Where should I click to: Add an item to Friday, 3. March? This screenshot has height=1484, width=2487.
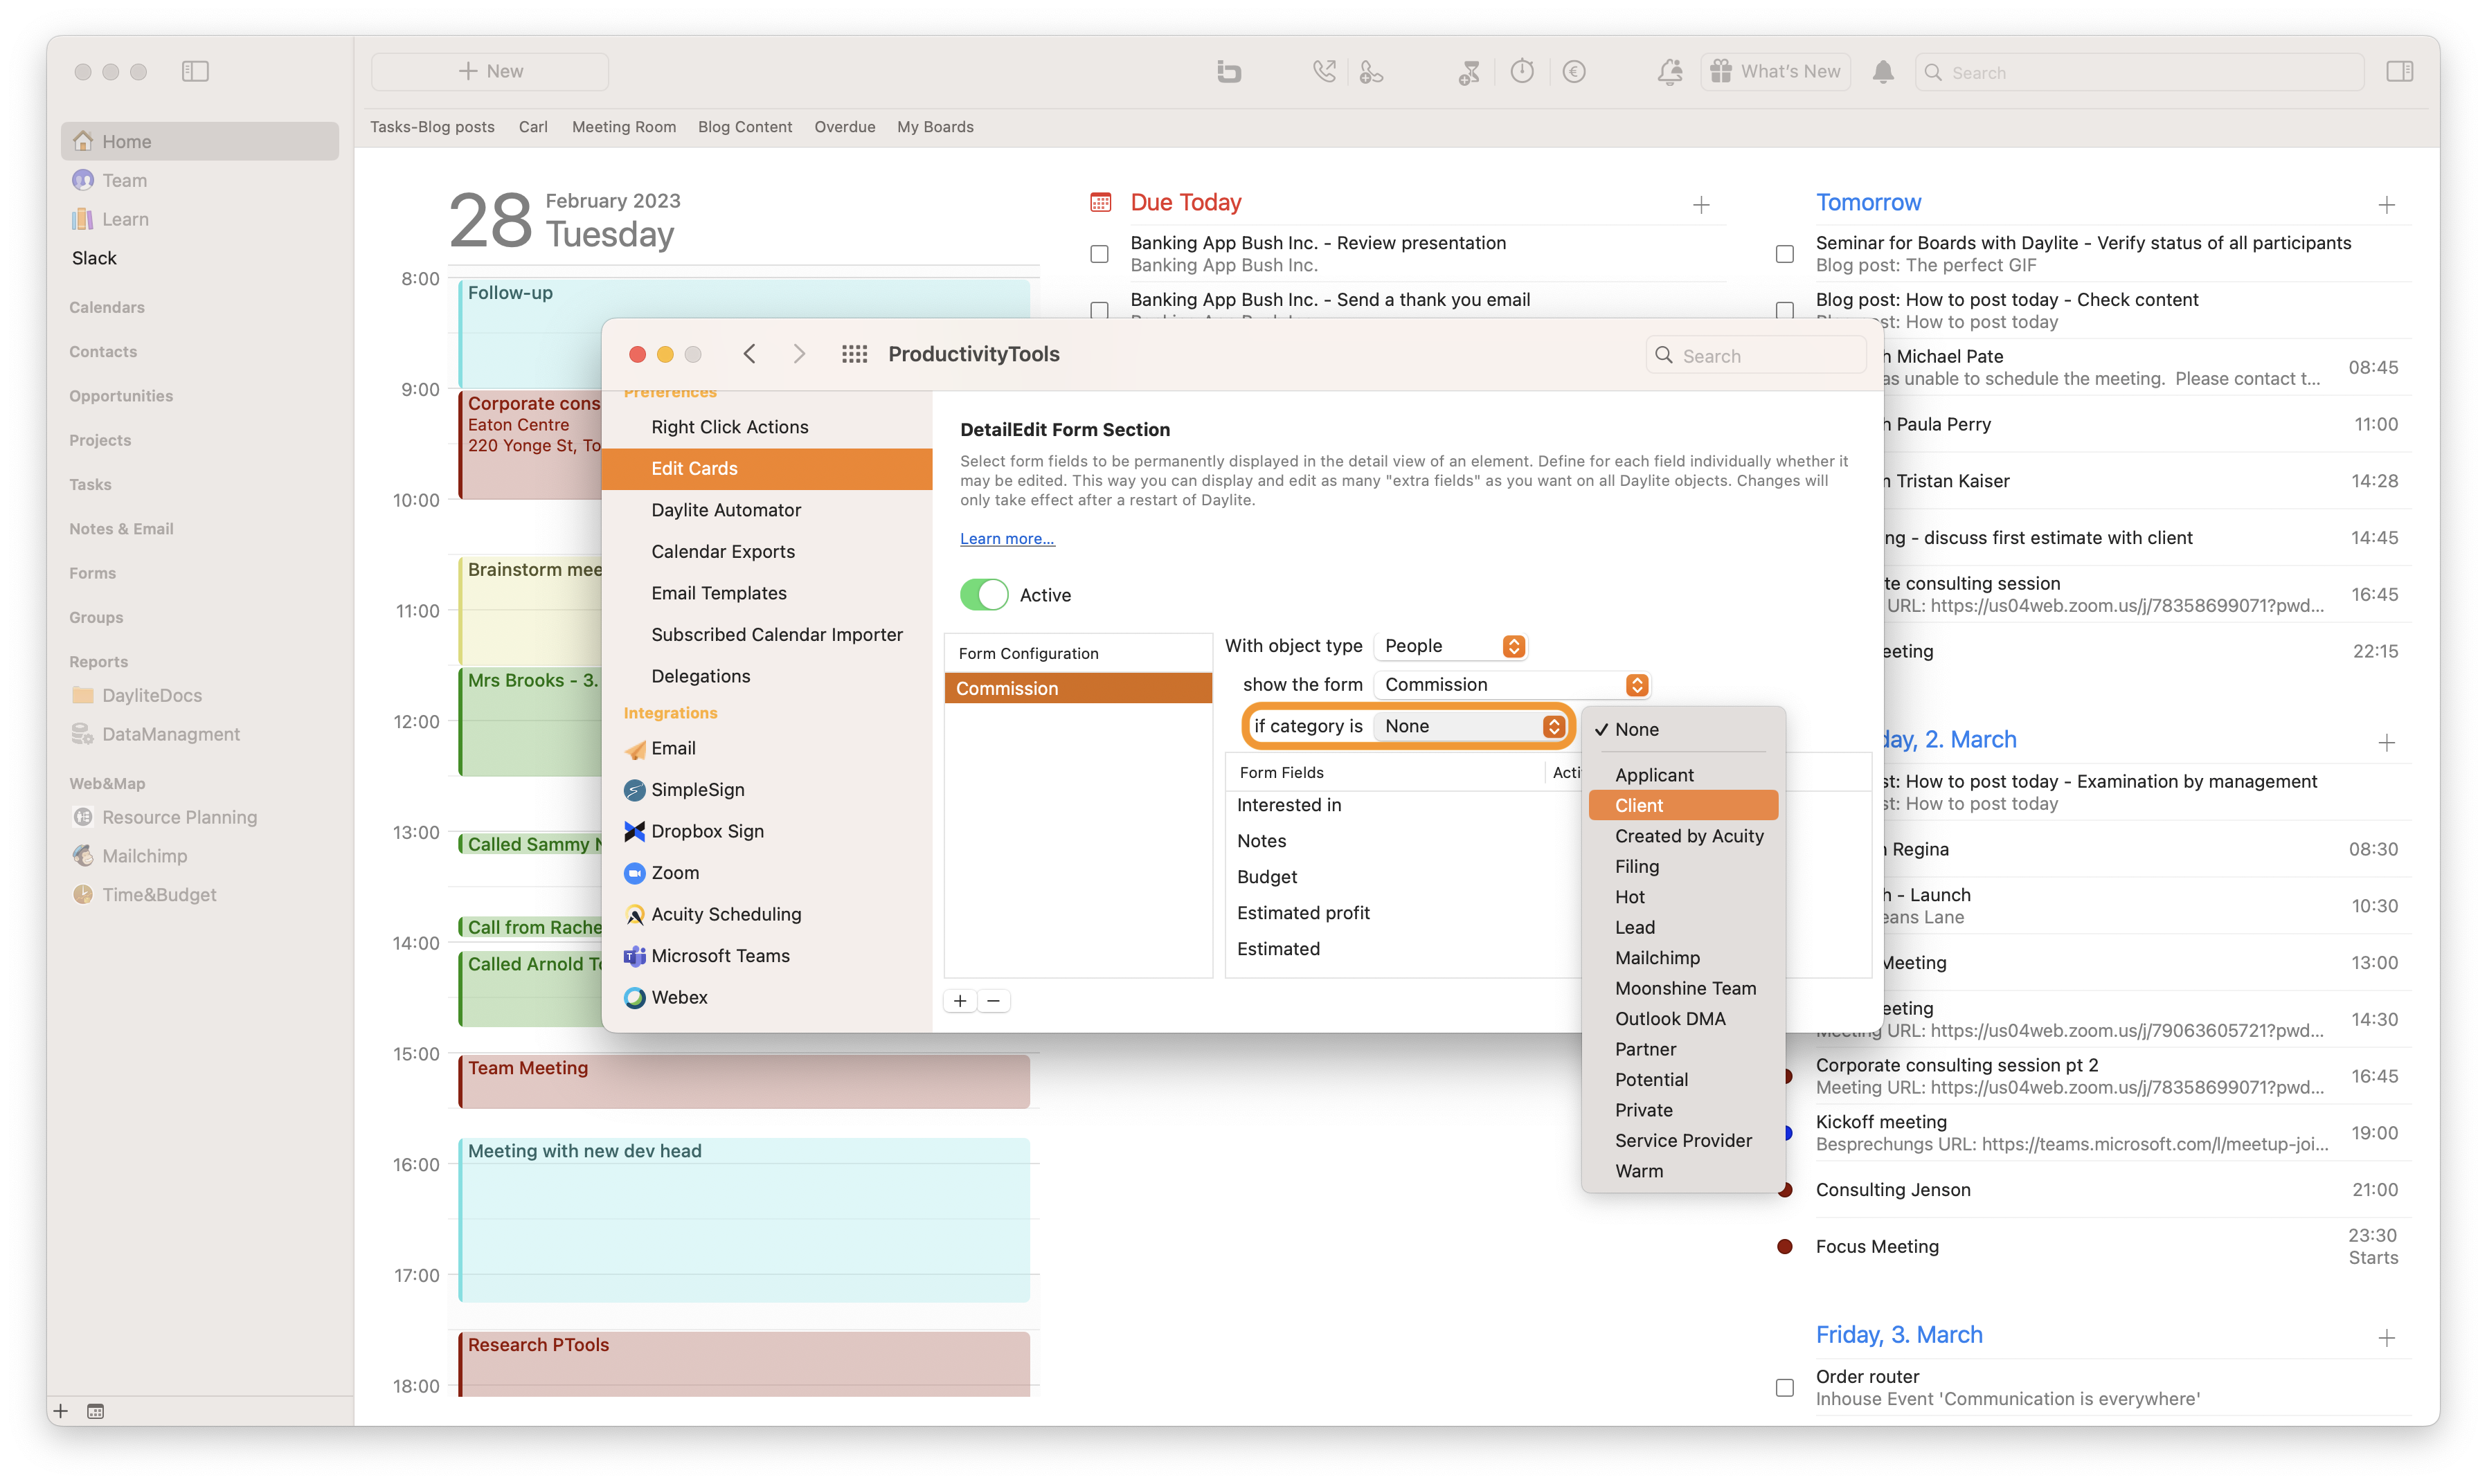tap(2386, 1338)
